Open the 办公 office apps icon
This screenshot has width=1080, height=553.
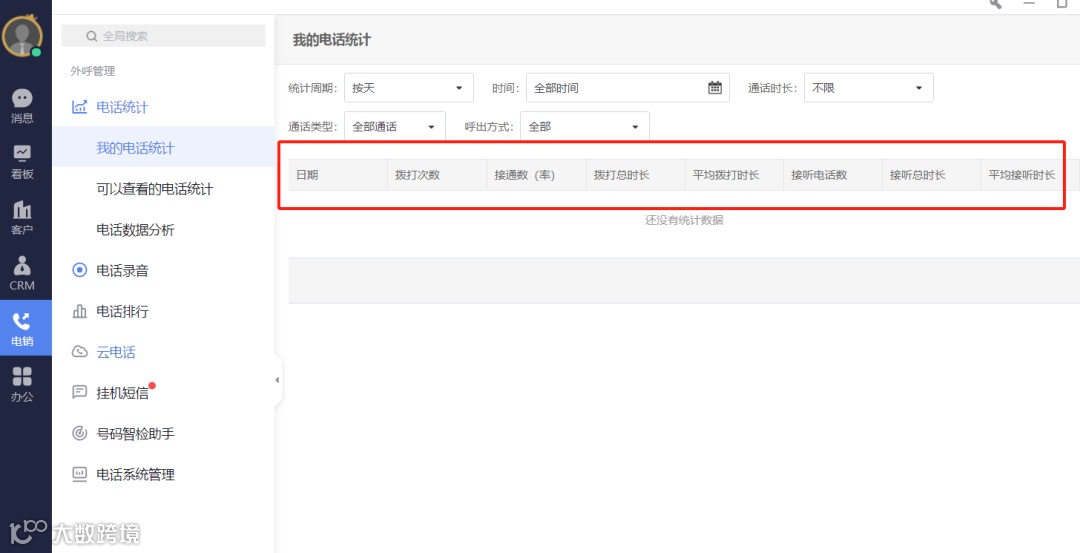click(x=22, y=384)
